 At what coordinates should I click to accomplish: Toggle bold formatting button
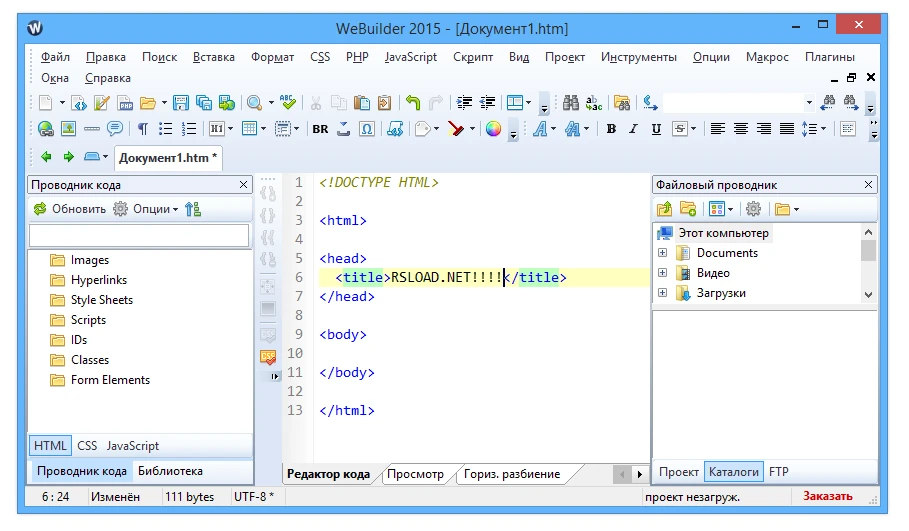tap(610, 129)
